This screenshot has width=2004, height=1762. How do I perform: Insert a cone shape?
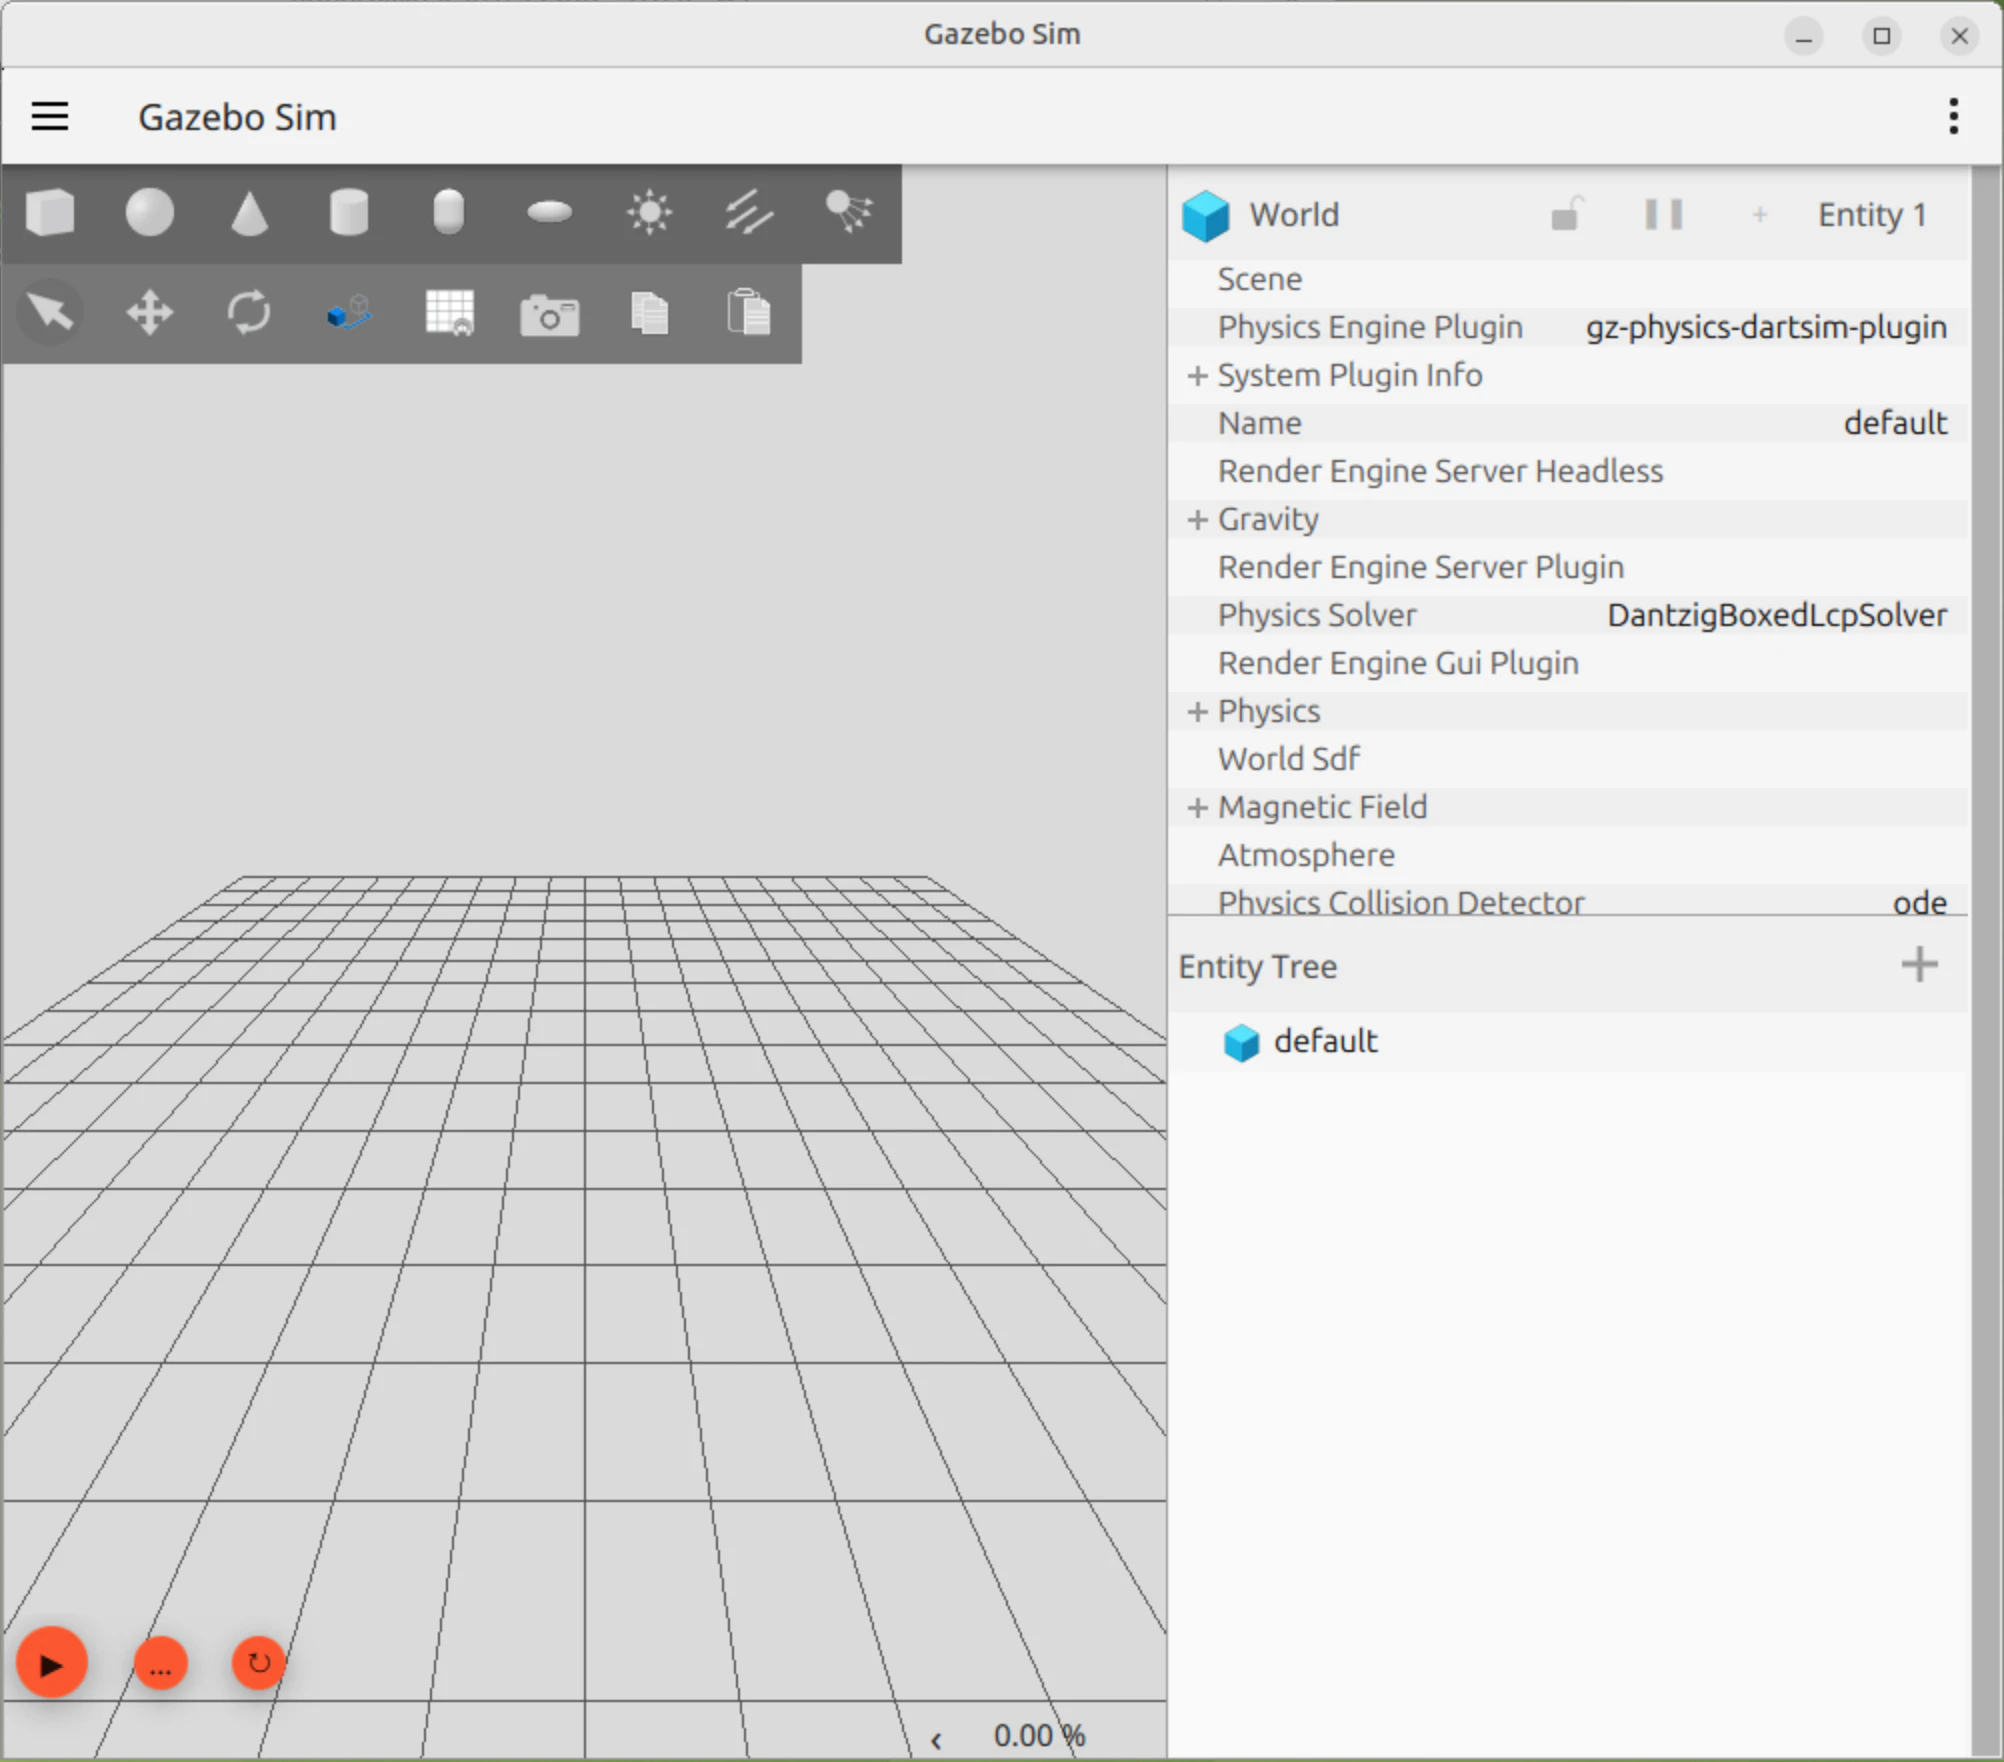click(249, 213)
